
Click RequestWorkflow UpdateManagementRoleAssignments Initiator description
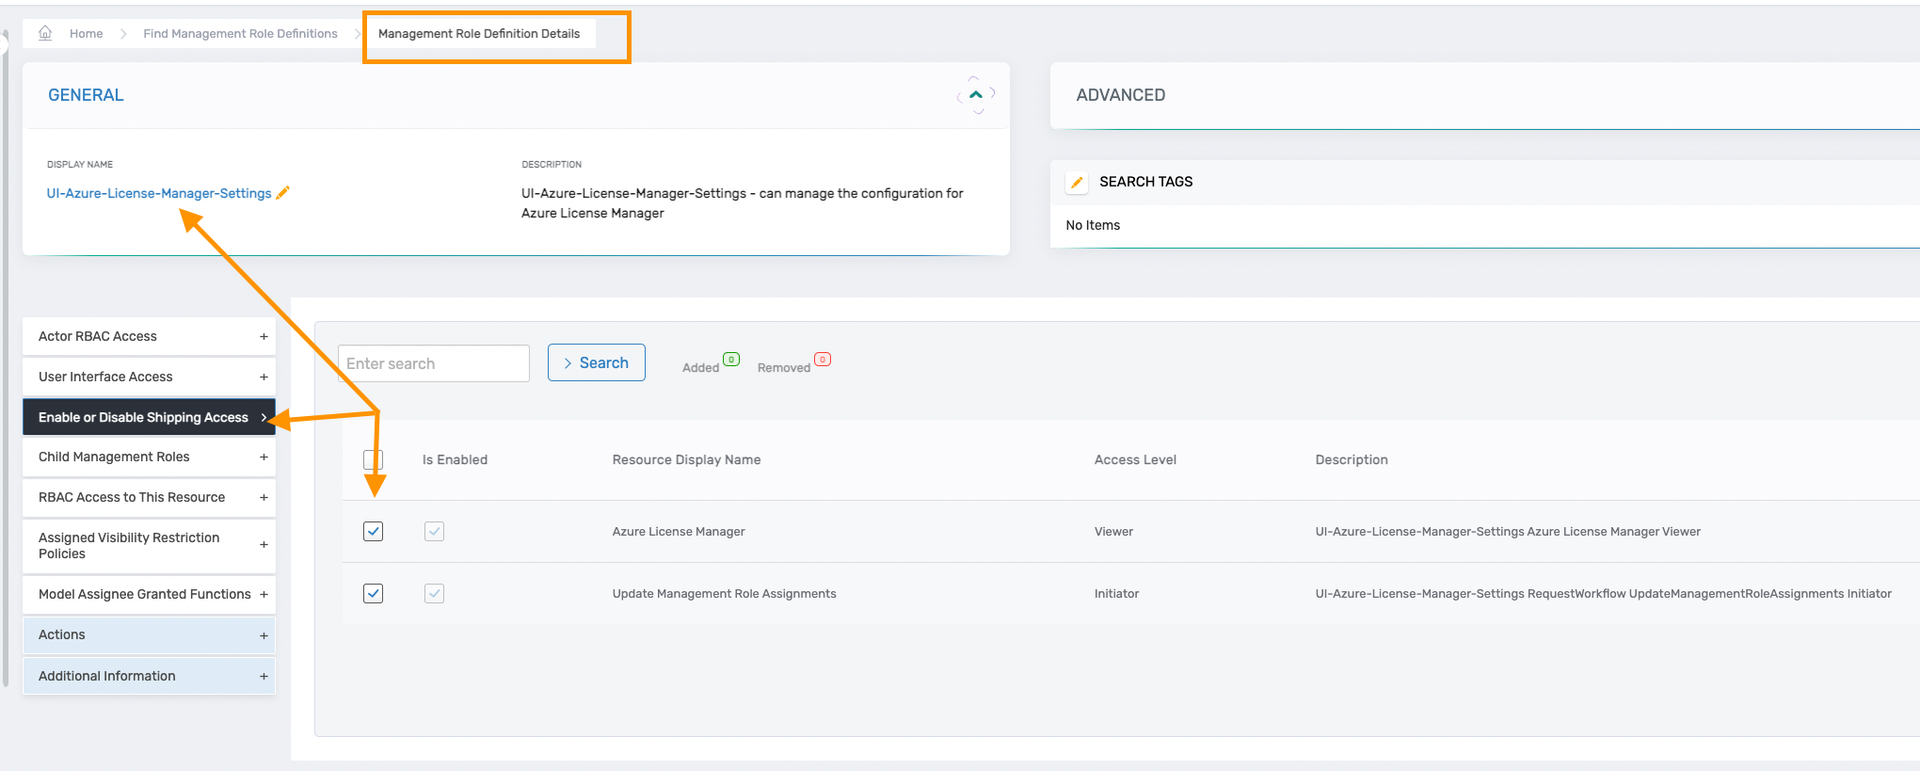pyautogui.click(x=1603, y=593)
